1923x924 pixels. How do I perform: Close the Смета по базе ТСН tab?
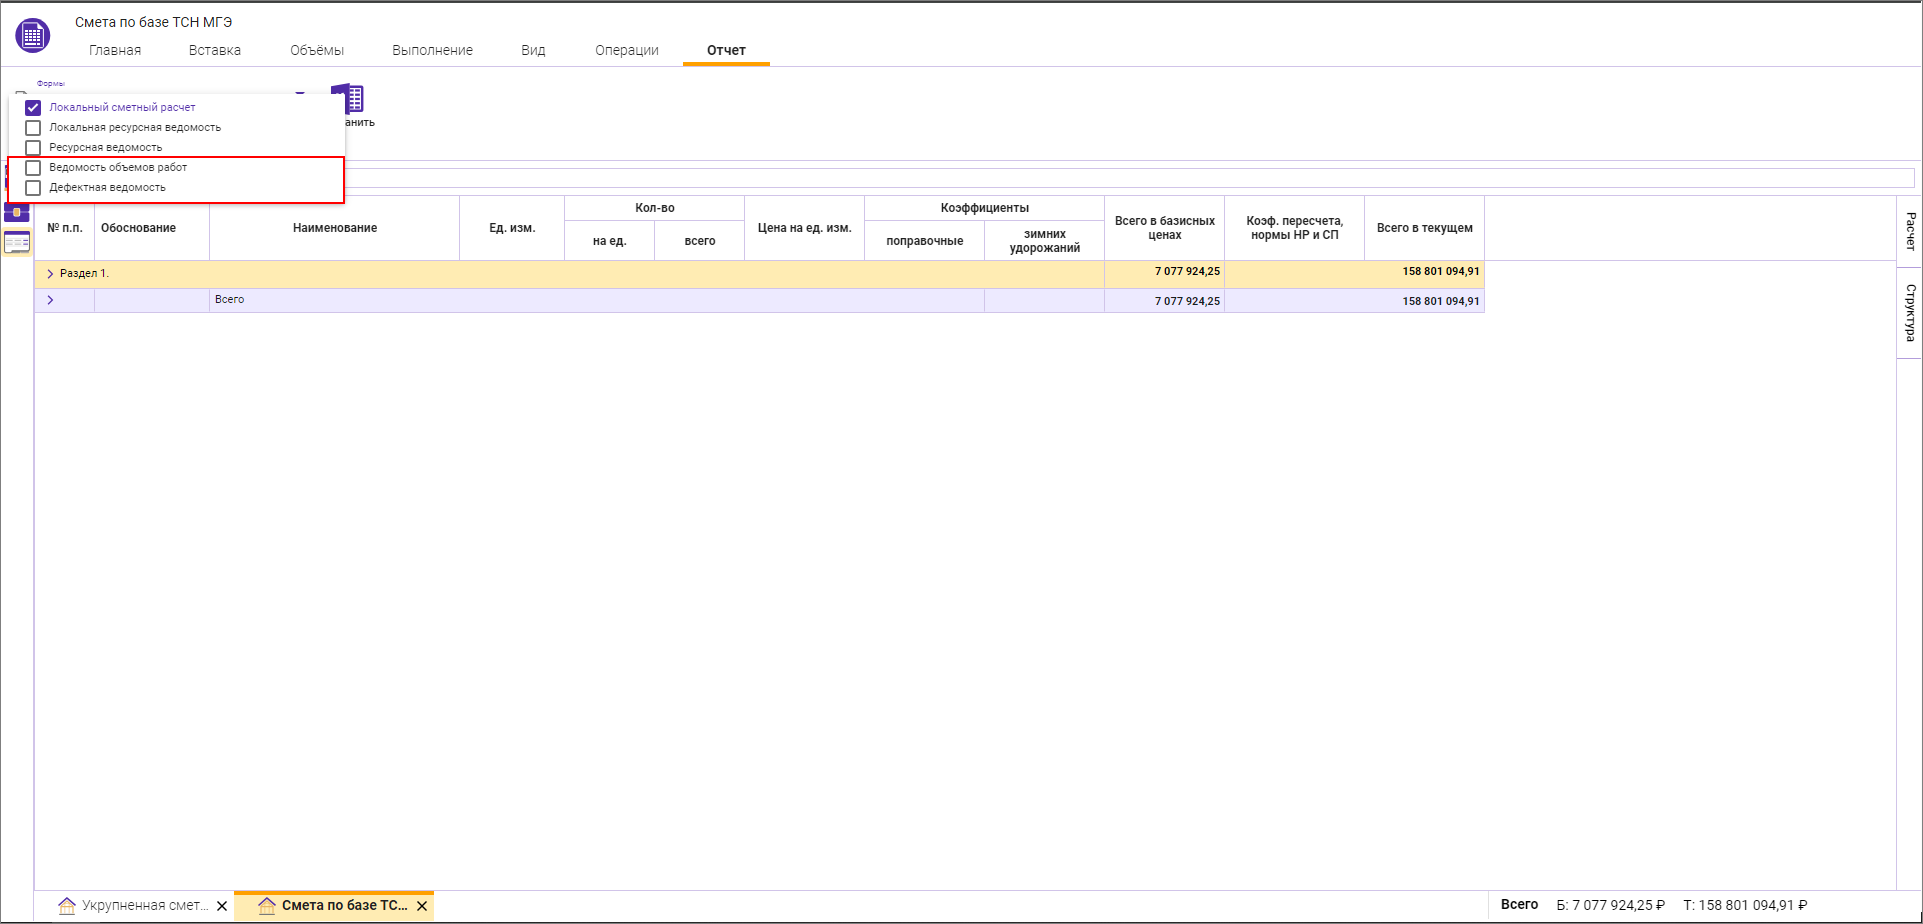[x=422, y=906]
